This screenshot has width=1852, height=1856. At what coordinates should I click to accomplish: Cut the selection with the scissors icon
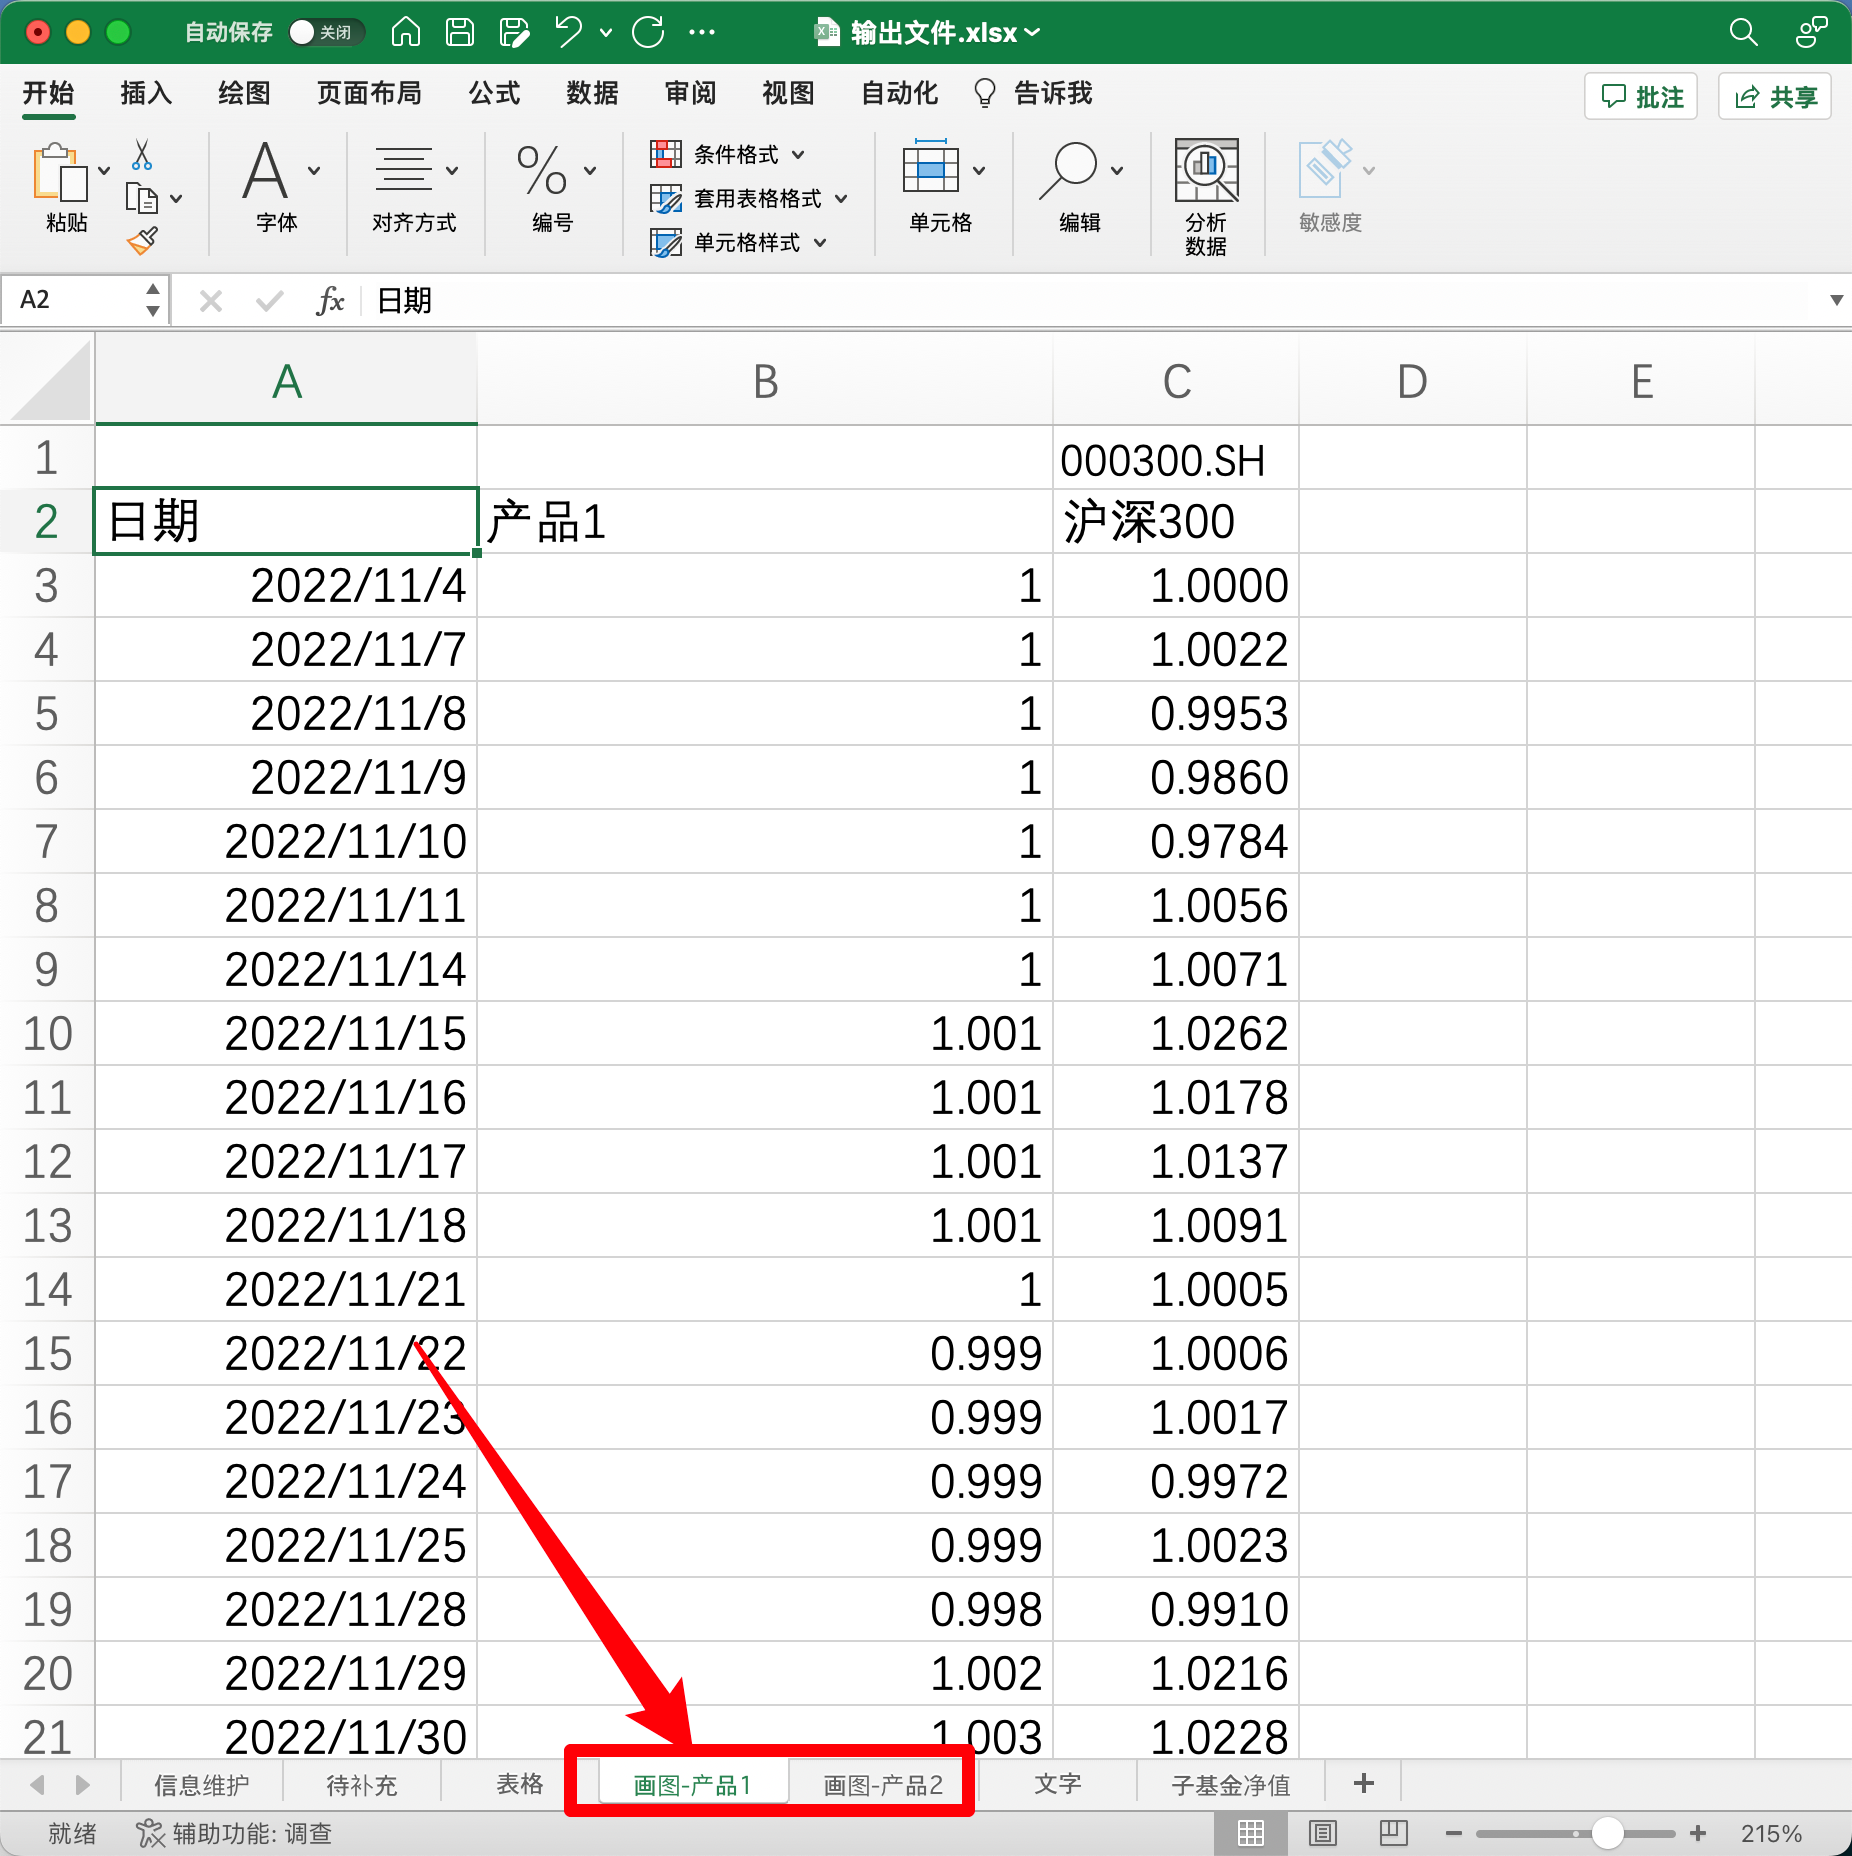point(141,154)
